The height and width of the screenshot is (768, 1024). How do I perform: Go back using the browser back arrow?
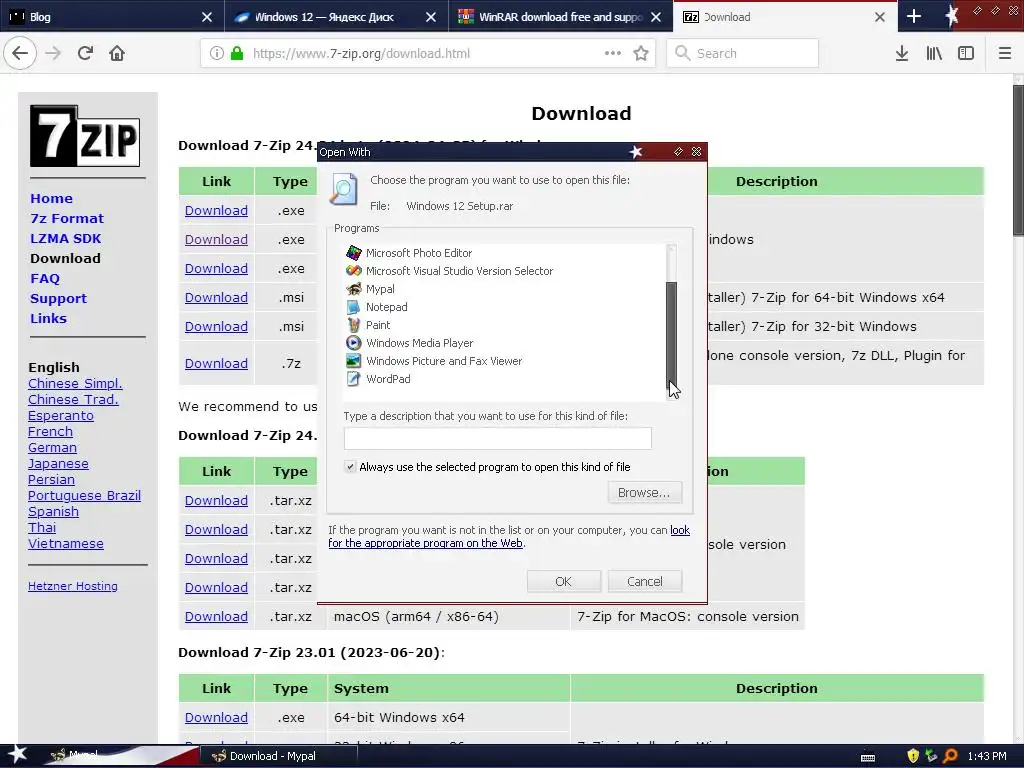tap(20, 53)
